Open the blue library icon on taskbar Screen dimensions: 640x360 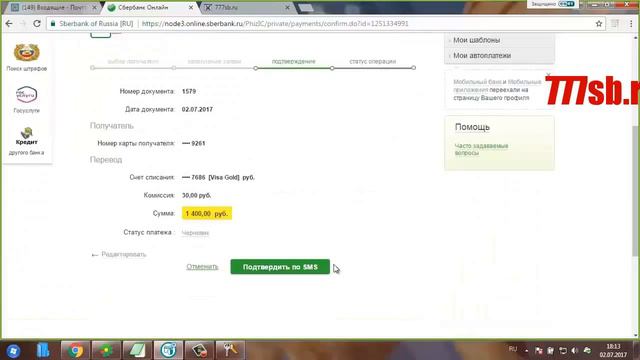tap(43, 350)
